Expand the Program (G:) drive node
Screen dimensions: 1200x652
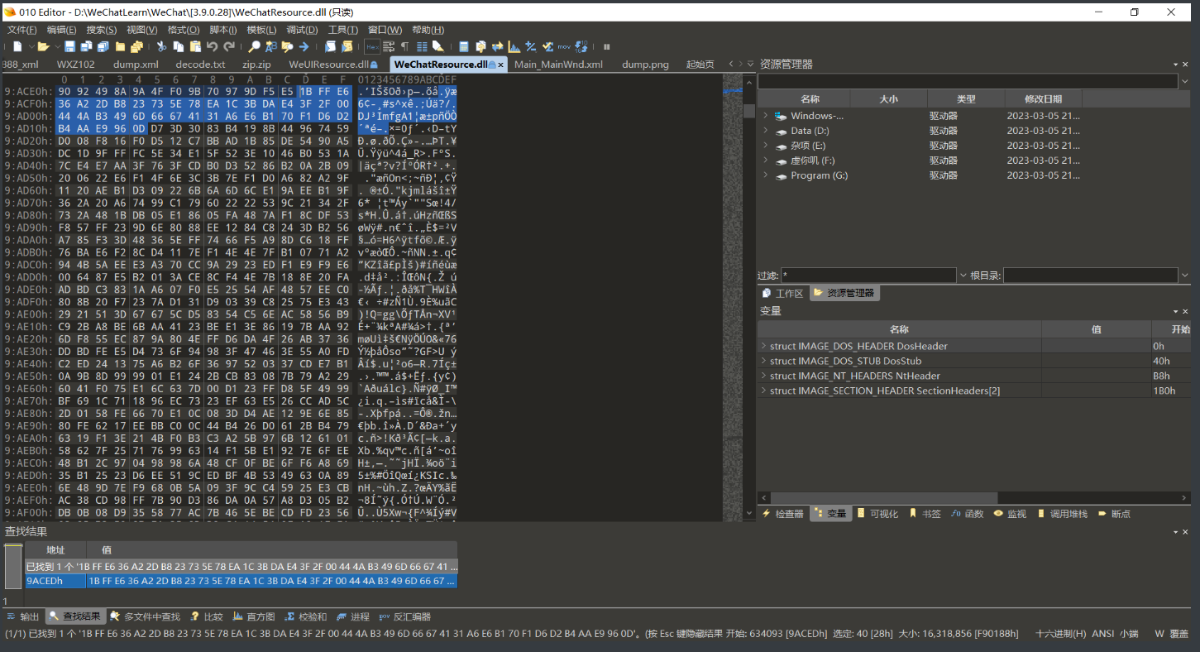tap(765, 175)
